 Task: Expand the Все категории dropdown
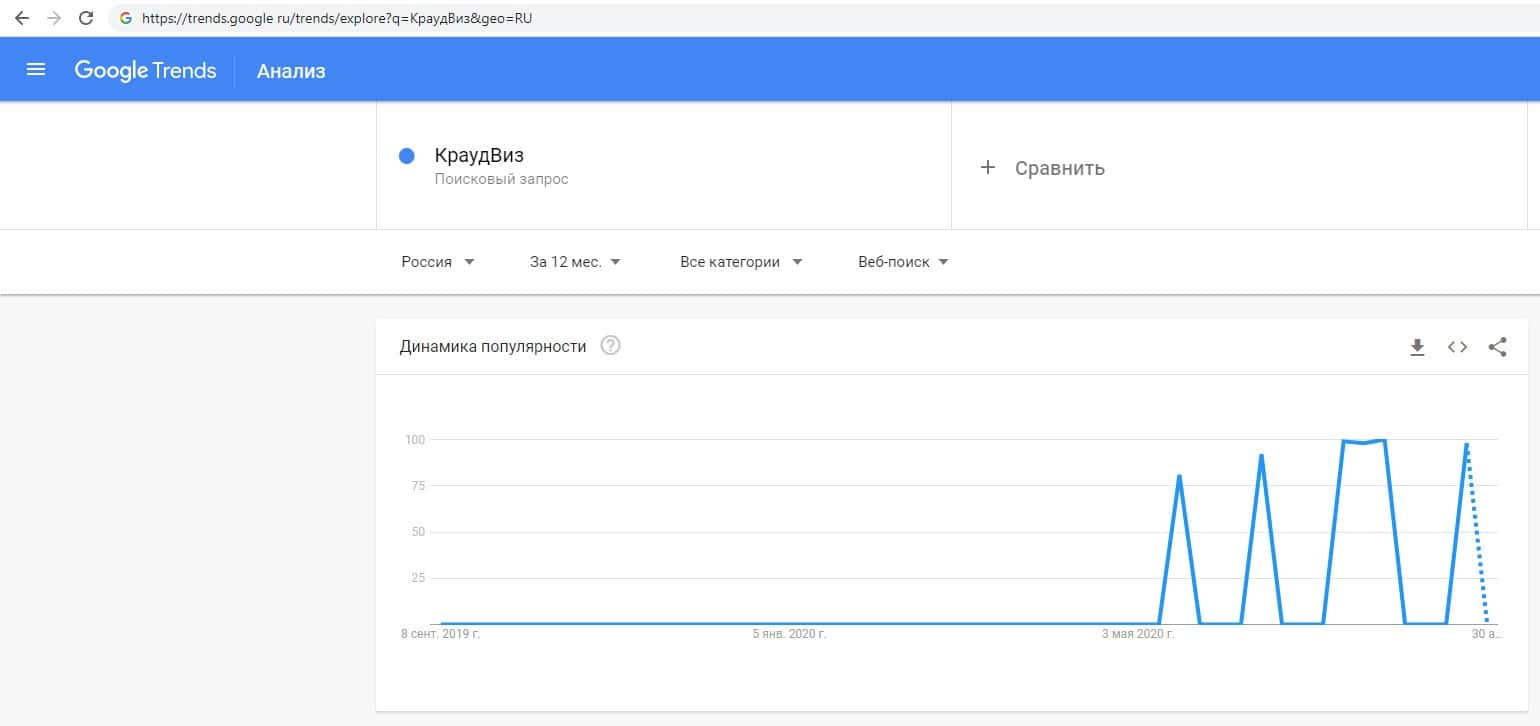(741, 262)
